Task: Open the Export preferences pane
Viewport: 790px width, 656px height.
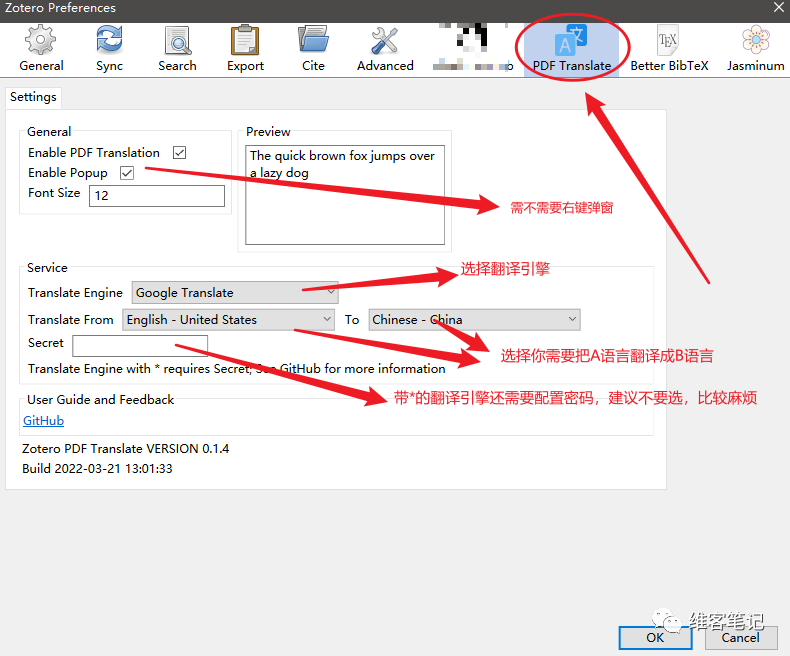Action: (245, 50)
